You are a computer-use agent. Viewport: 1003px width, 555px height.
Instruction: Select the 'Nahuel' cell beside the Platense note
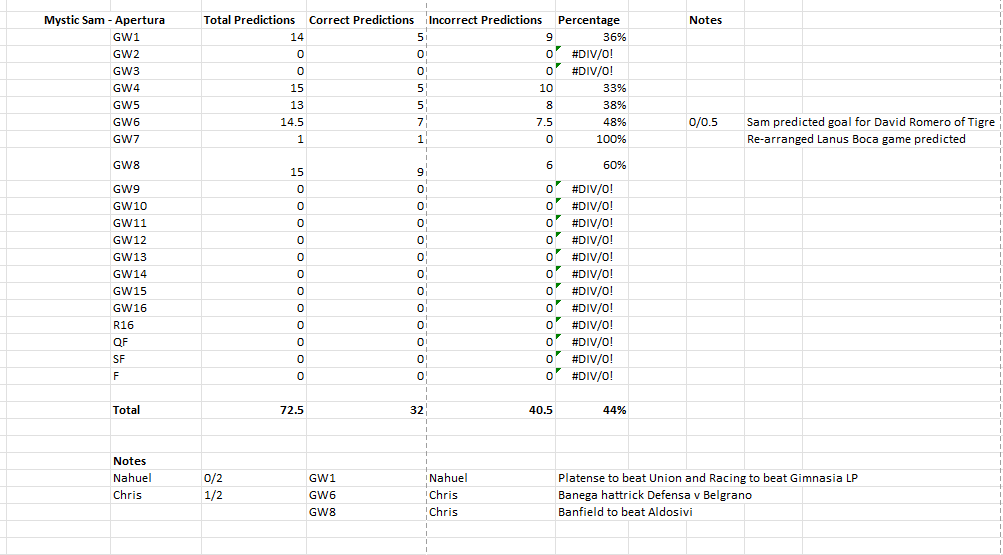click(448, 478)
